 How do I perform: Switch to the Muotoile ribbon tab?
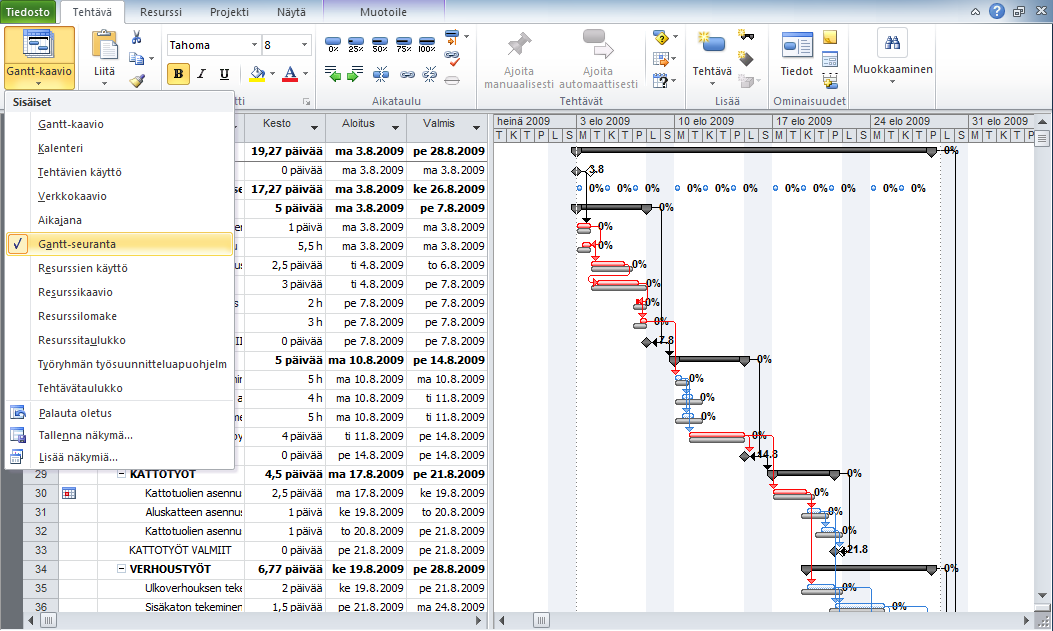[383, 12]
